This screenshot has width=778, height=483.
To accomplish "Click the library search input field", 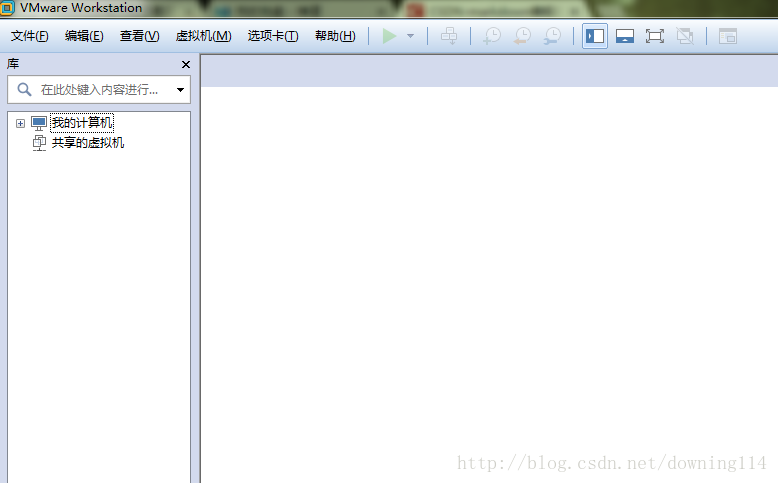I will 99,89.
